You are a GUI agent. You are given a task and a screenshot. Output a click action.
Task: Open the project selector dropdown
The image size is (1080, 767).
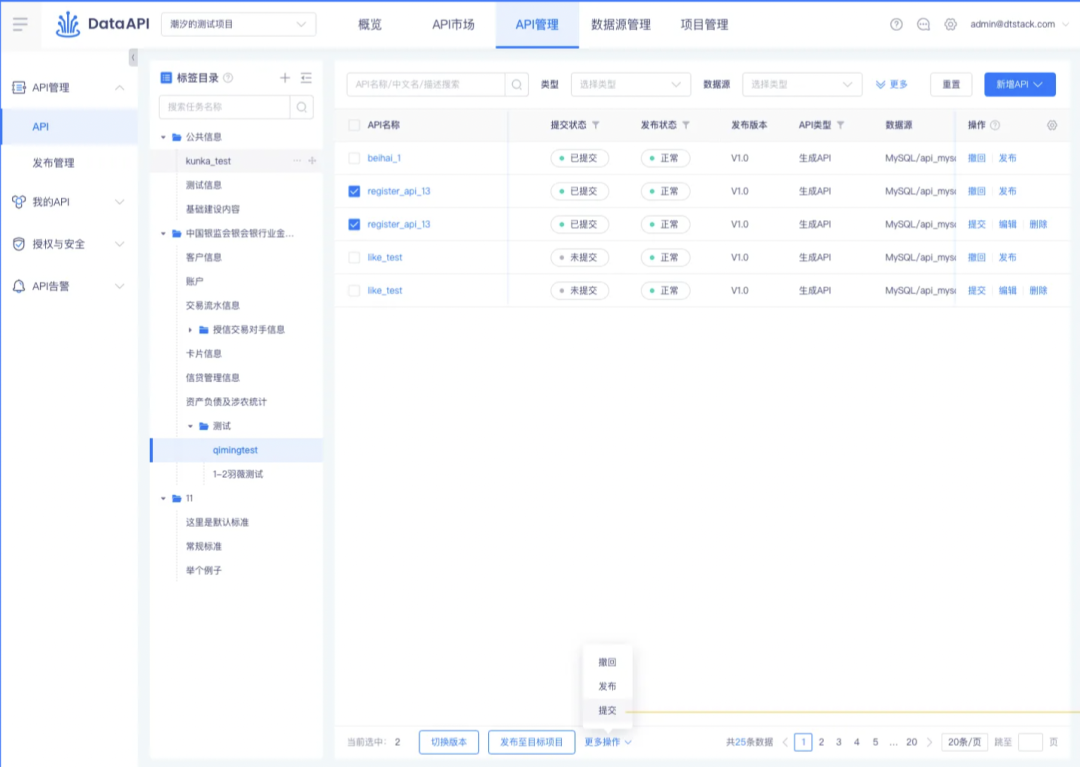(238, 24)
